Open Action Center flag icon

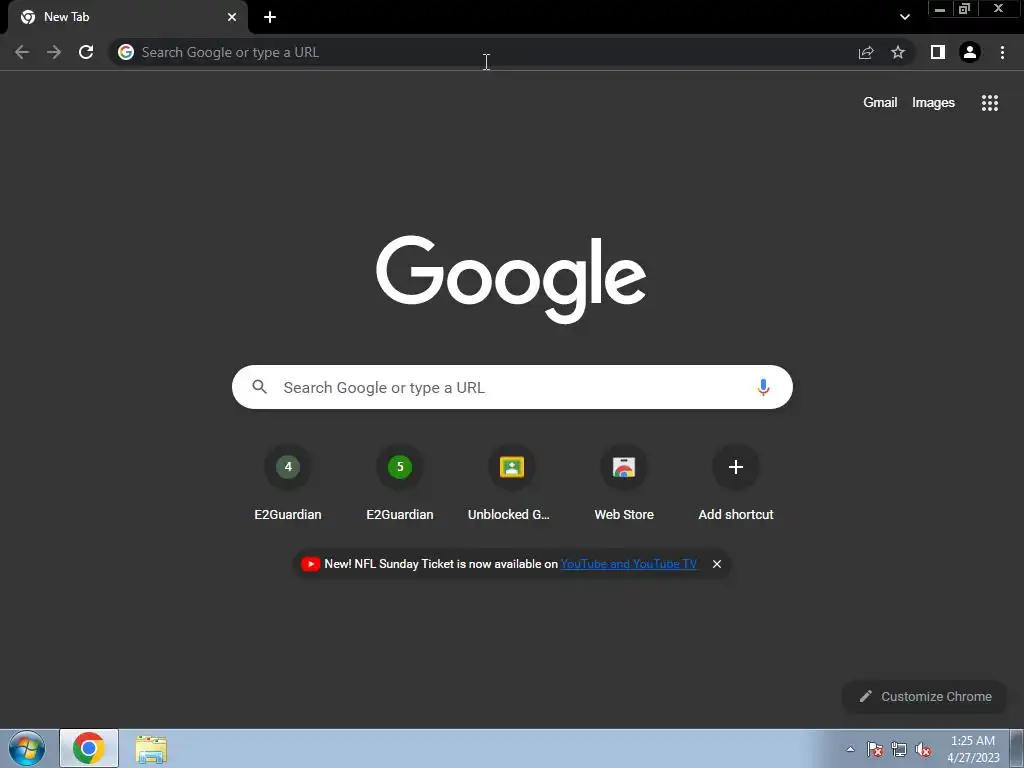pos(875,749)
